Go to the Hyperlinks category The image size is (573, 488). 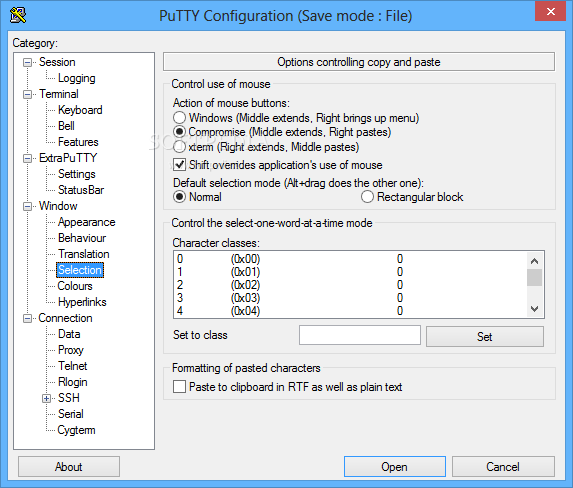(82, 302)
